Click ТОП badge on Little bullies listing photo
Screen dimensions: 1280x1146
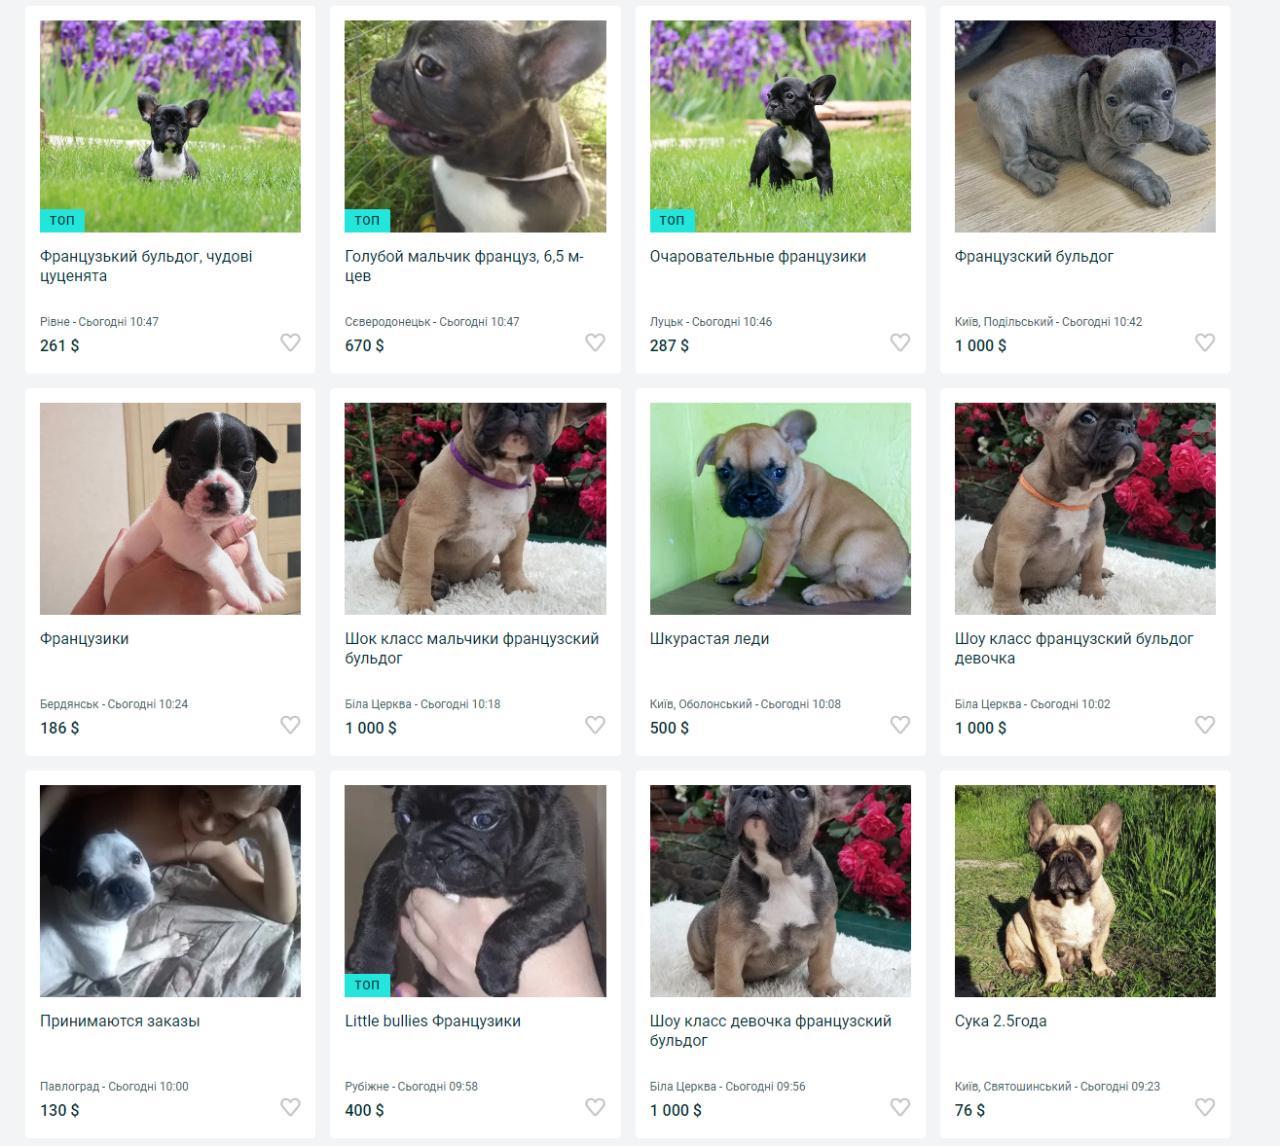[x=367, y=985]
